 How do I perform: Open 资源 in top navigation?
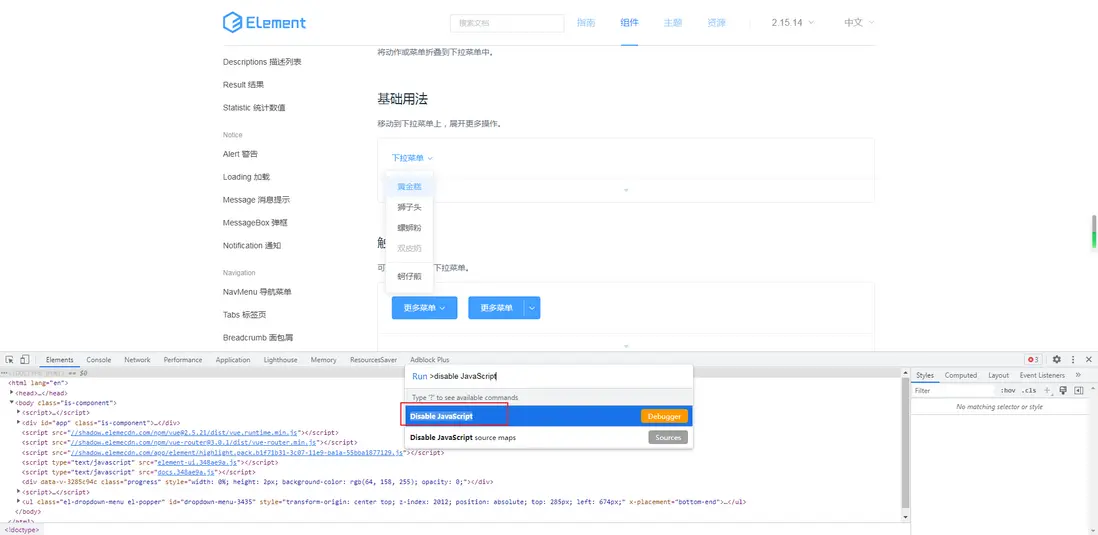[x=716, y=22]
